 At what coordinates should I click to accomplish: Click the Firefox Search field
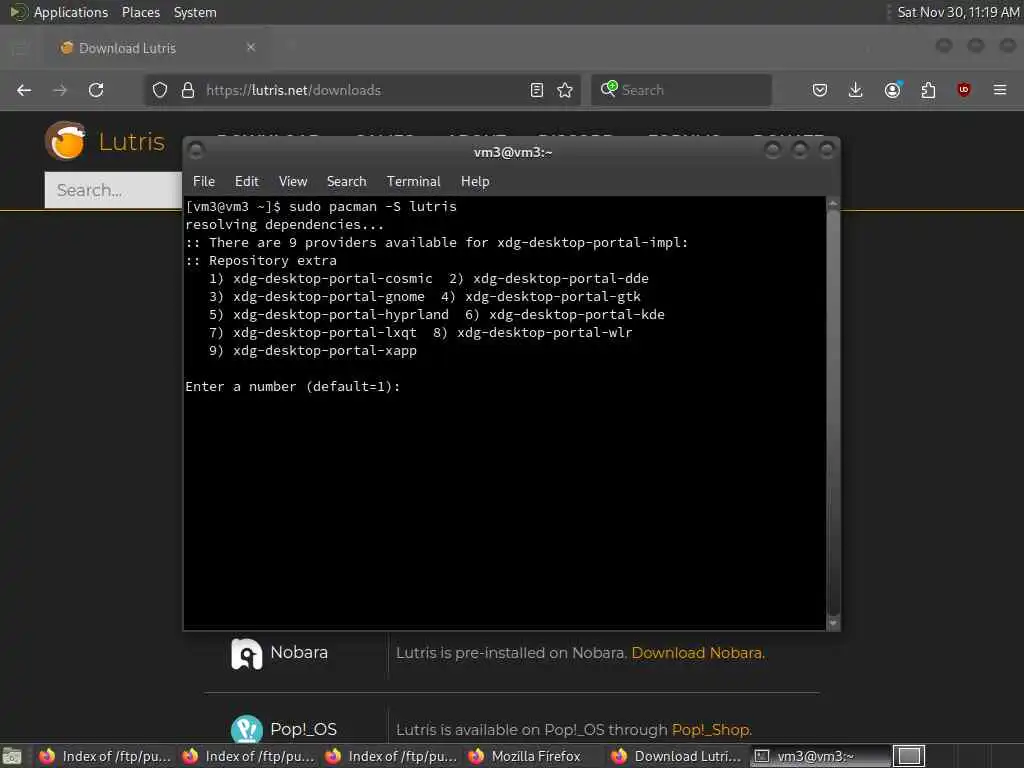click(x=680, y=90)
